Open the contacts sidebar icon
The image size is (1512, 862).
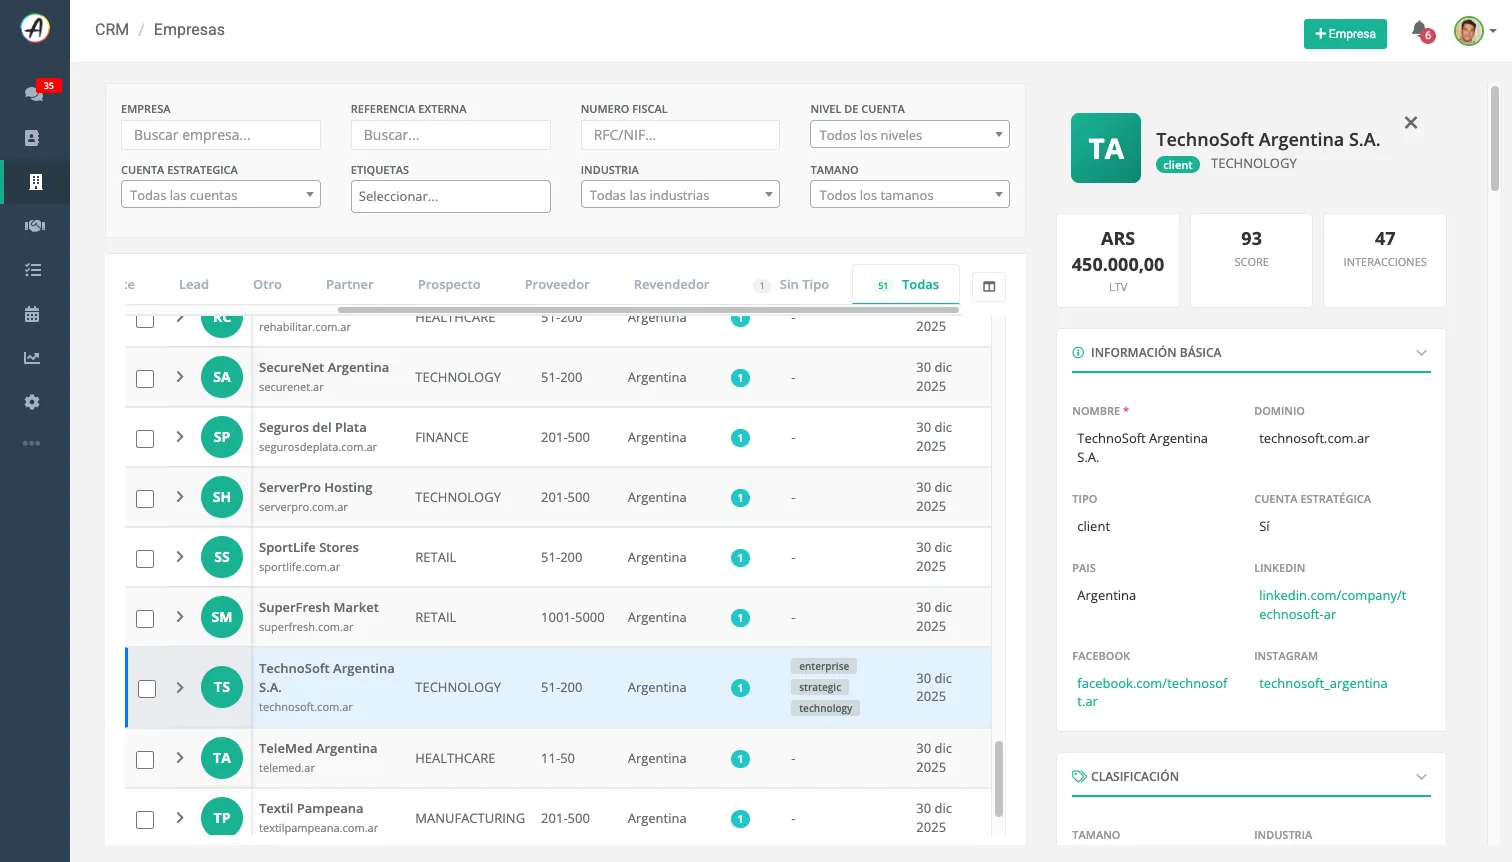[32, 138]
